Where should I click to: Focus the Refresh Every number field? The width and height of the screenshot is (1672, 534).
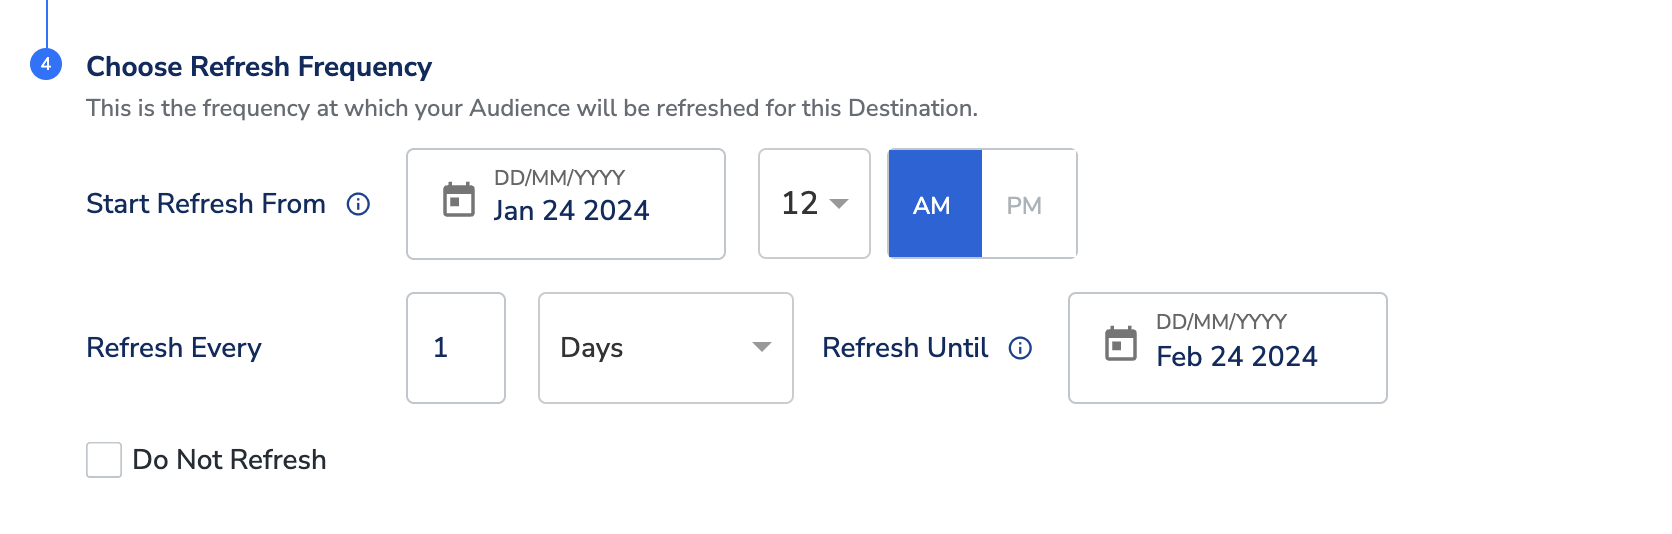[x=455, y=348]
